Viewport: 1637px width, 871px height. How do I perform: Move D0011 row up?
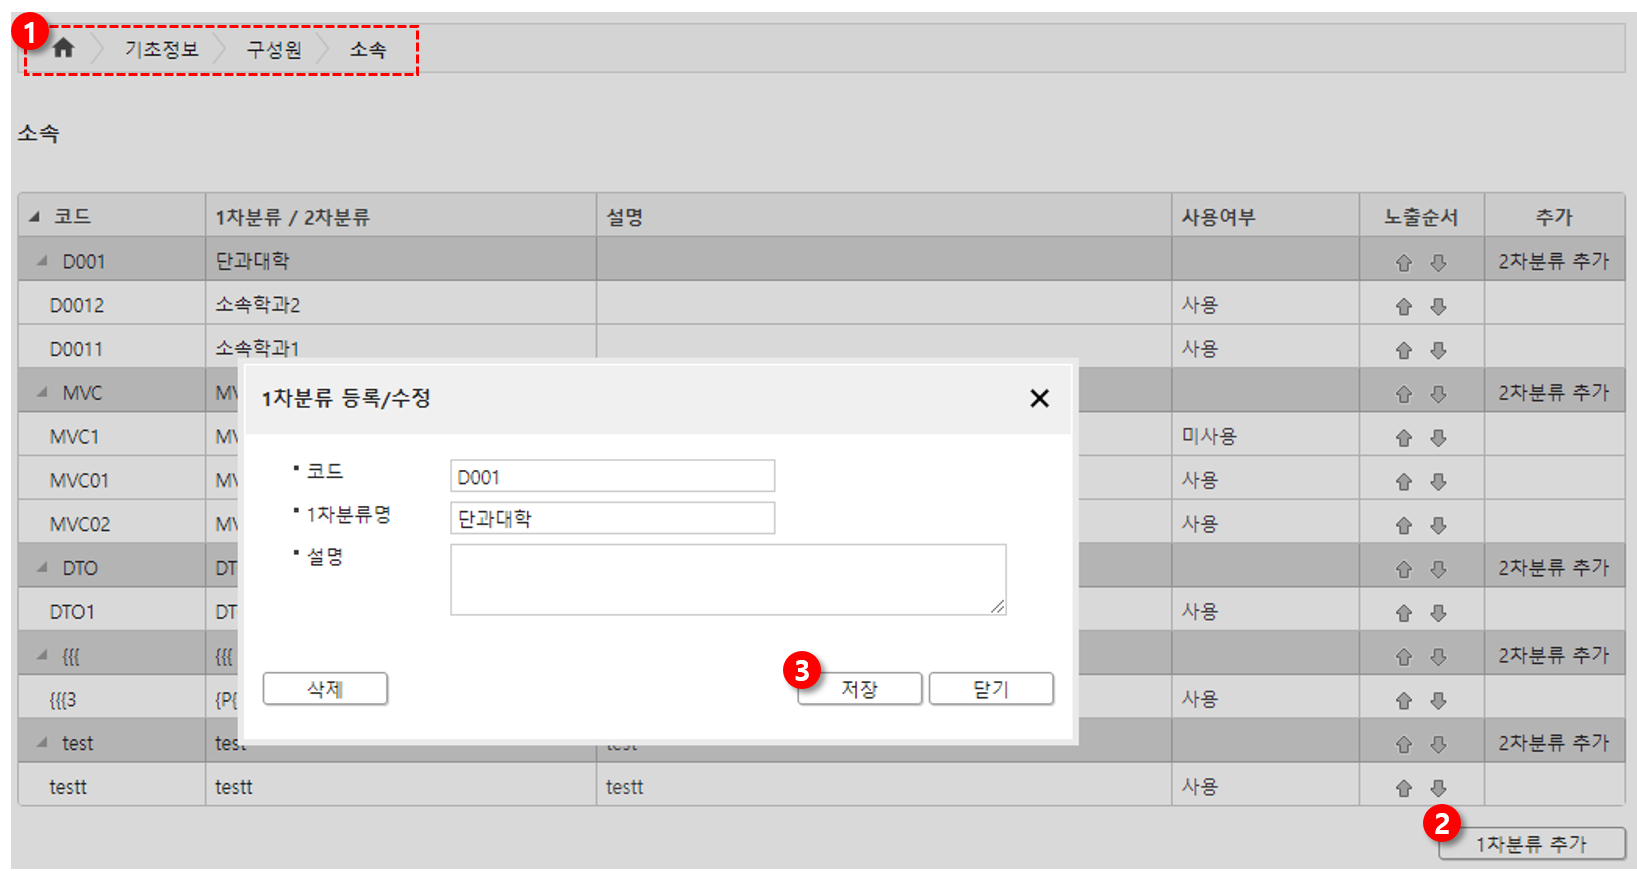click(x=1404, y=351)
